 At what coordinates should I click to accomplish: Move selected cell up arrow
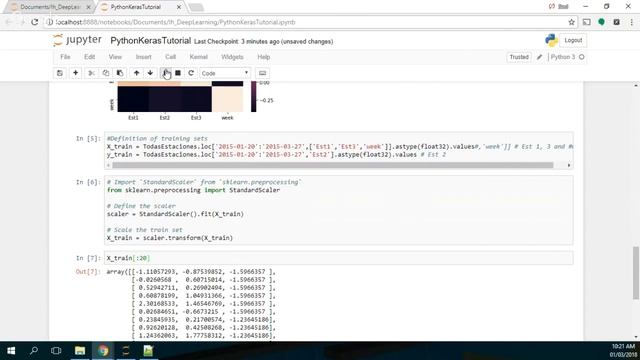pyautogui.click(x=137, y=73)
